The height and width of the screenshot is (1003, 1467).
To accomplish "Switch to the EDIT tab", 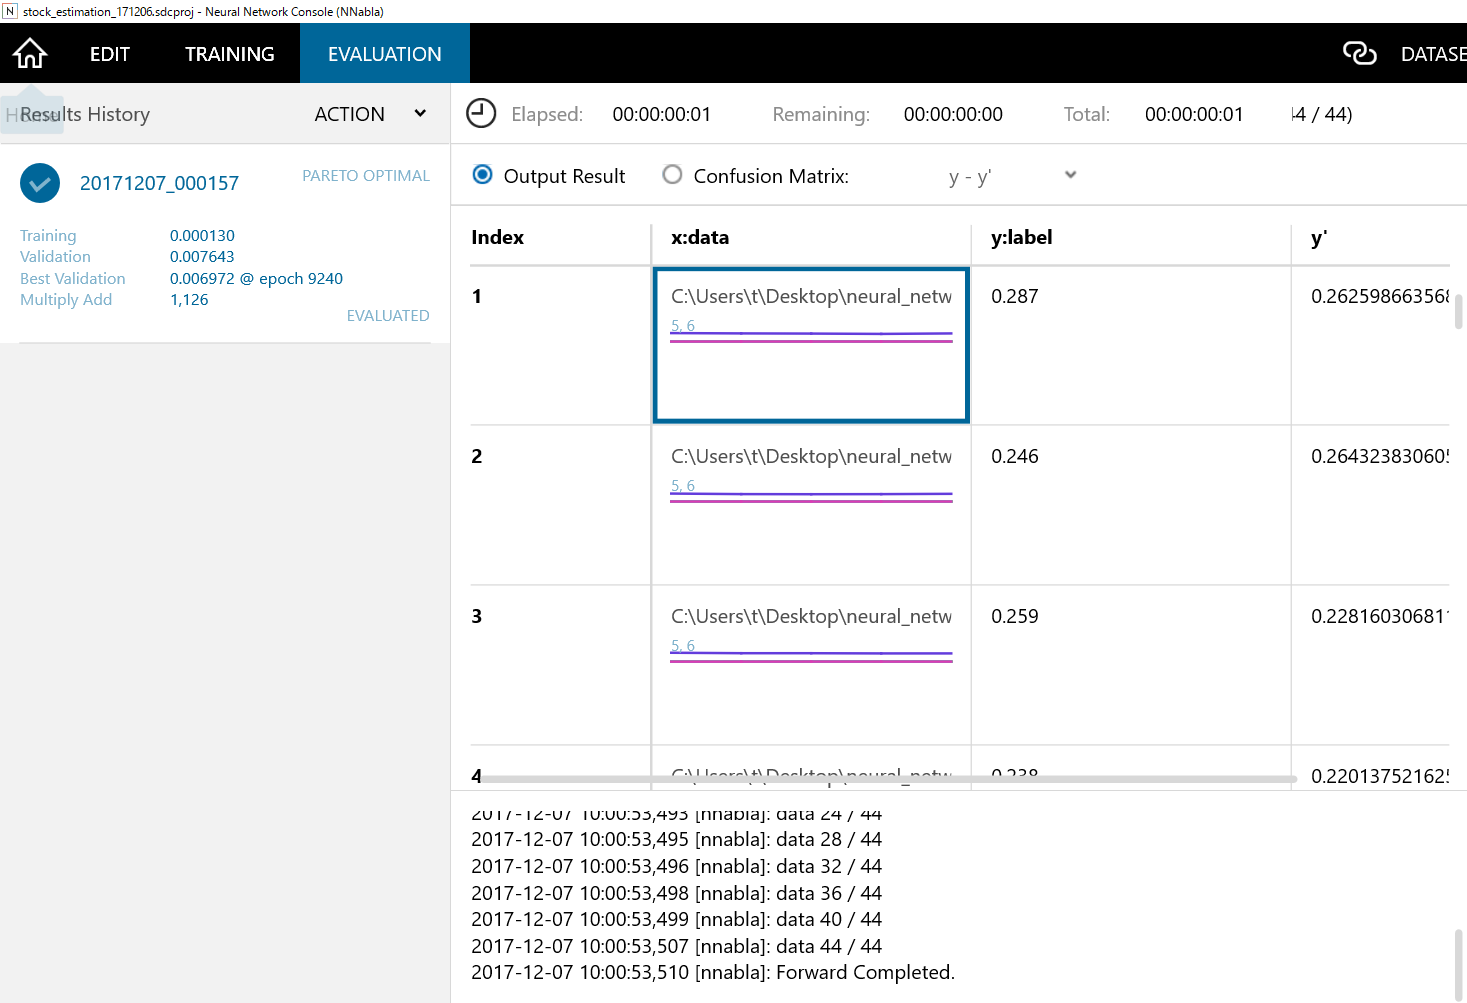I will pos(110,54).
